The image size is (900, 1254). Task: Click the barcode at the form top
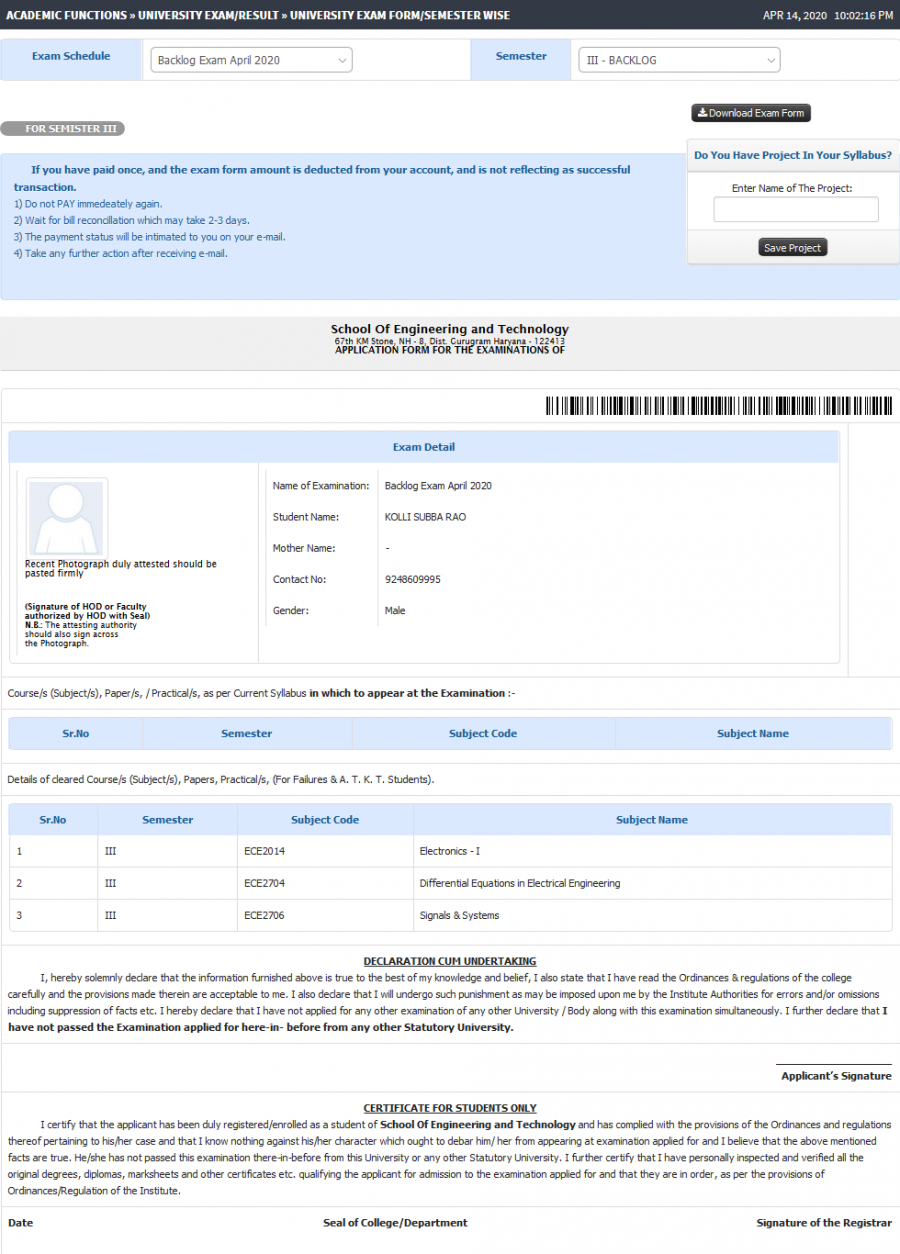(x=718, y=406)
